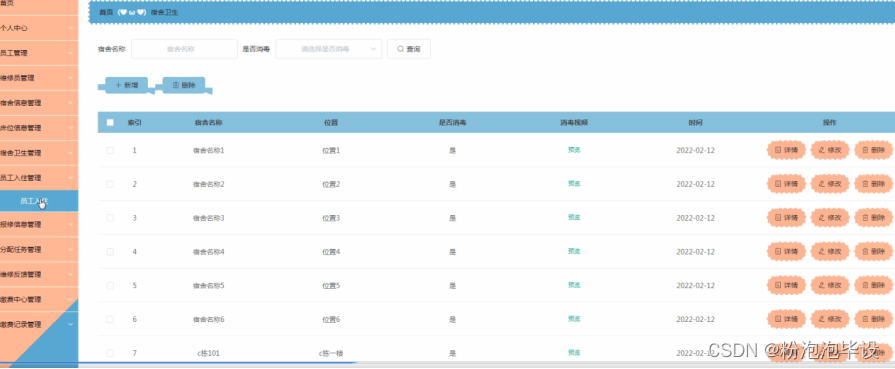Check the checkbox for row 2
895x369 pixels.
[x=110, y=184]
